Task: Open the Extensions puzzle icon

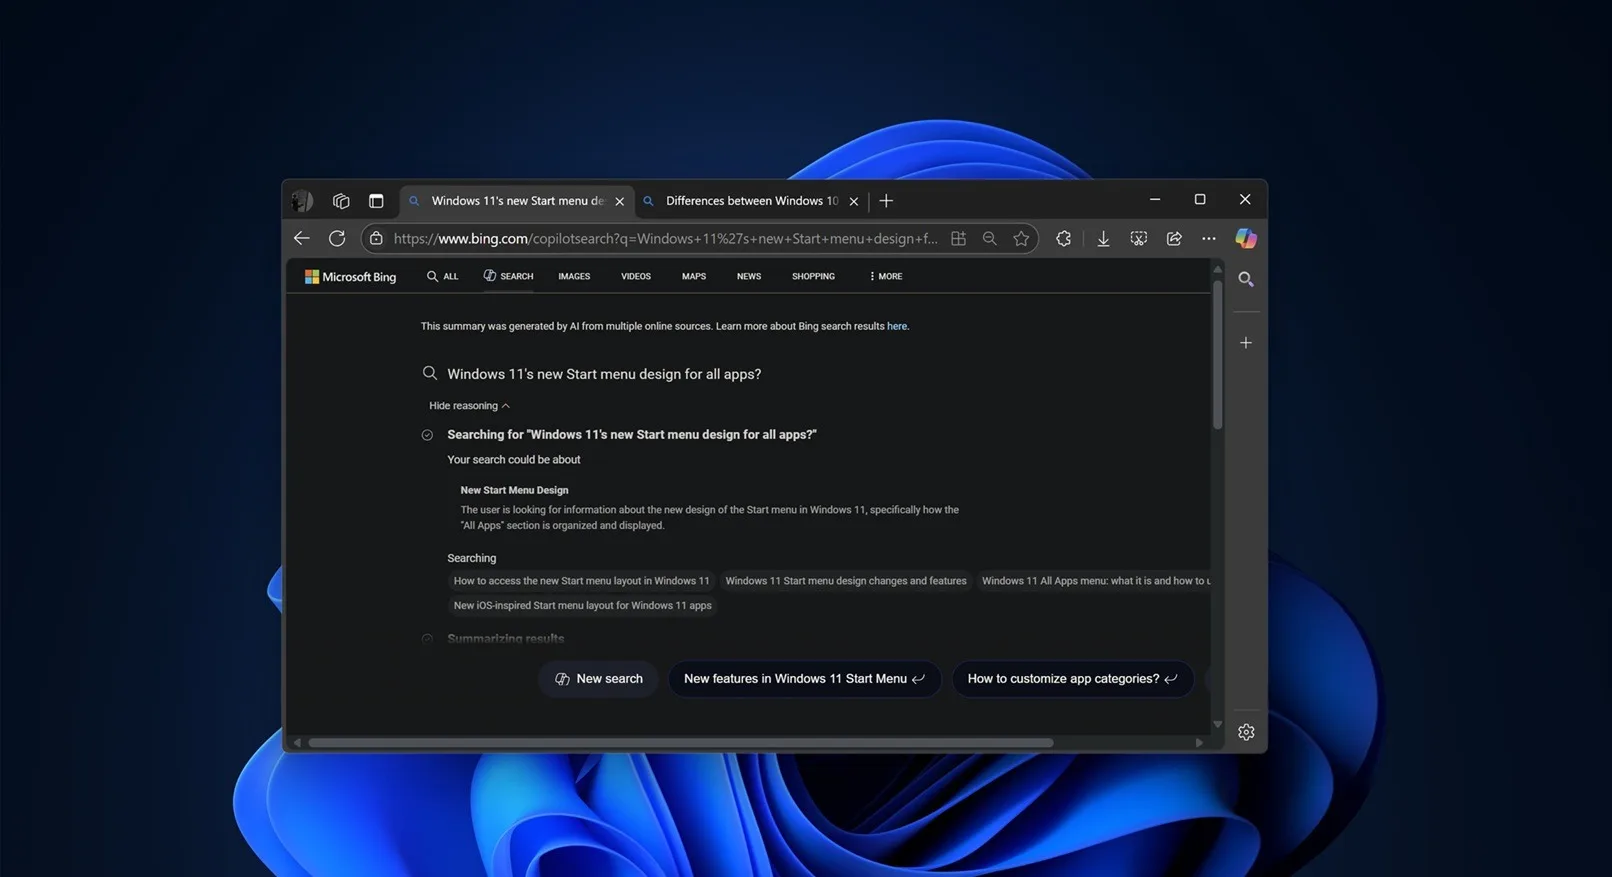Action: point(1063,238)
